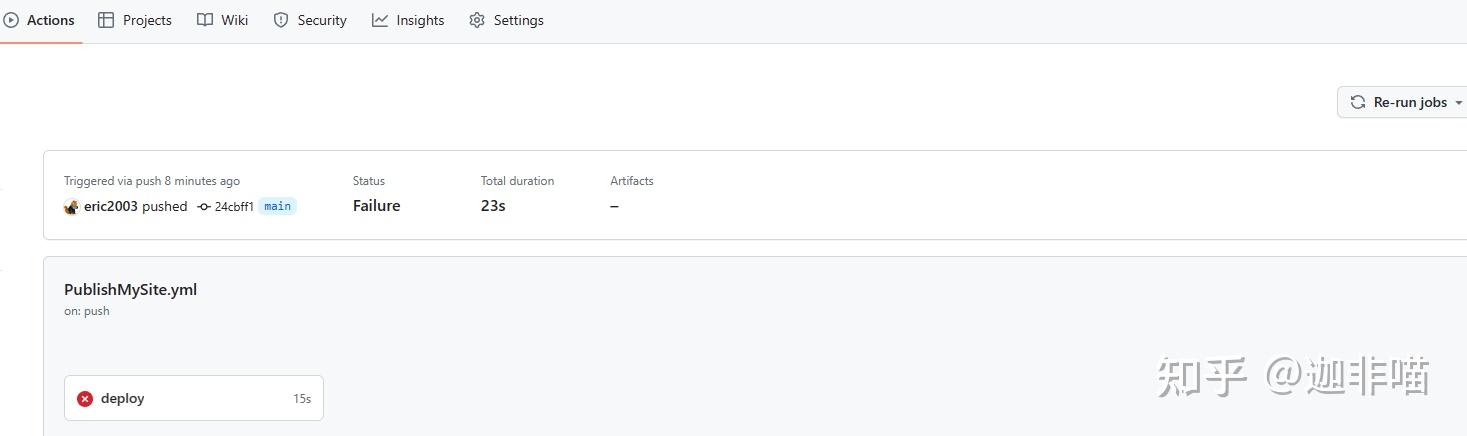Click the Projects table icon
This screenshot has width=1467, height=436.
point(106,20)
